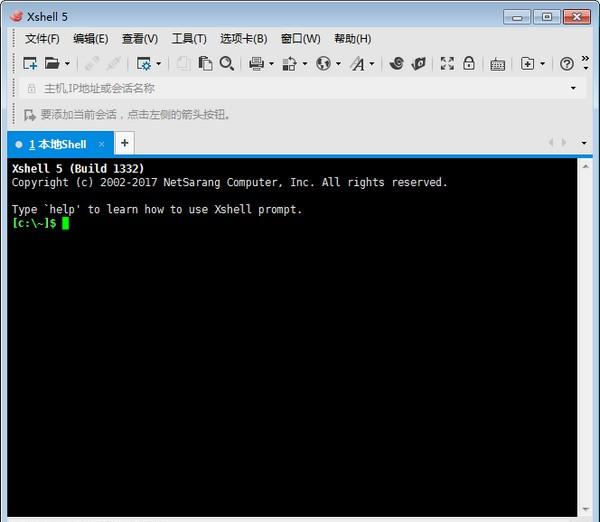The height and width of the screenshot is (522, 600).
Task: Maximize the Xshell 5 window
Action: (x=547, y=17)
